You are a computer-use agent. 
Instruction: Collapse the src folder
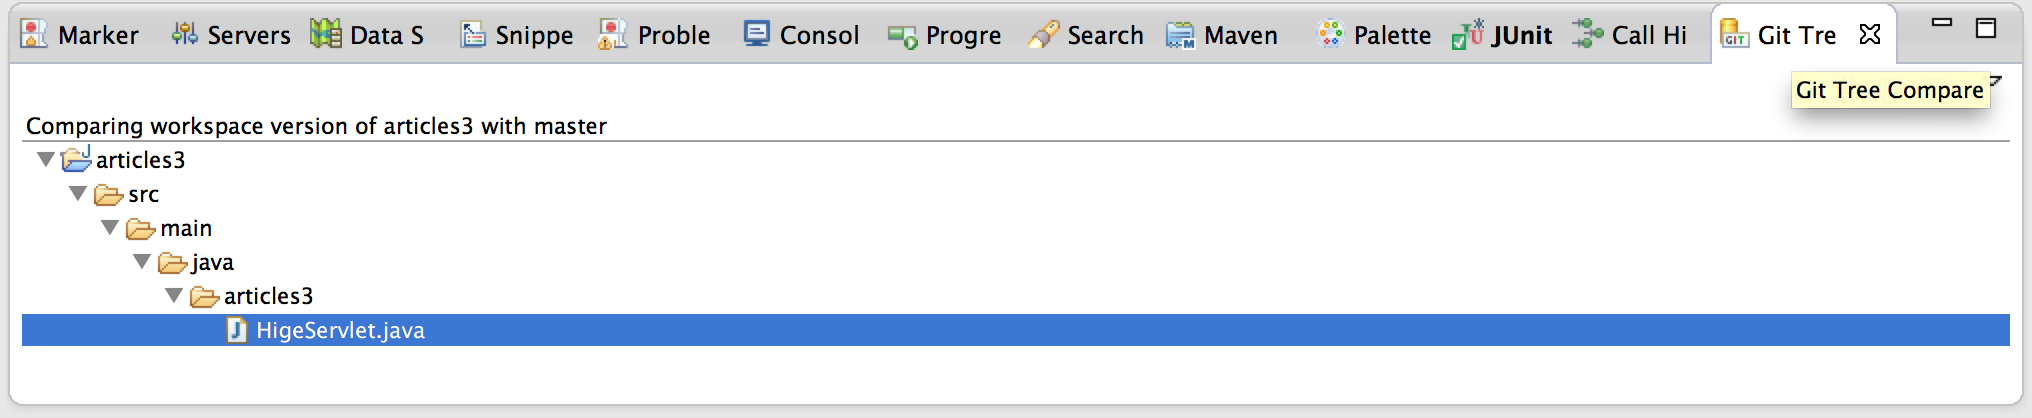point(78,194)
